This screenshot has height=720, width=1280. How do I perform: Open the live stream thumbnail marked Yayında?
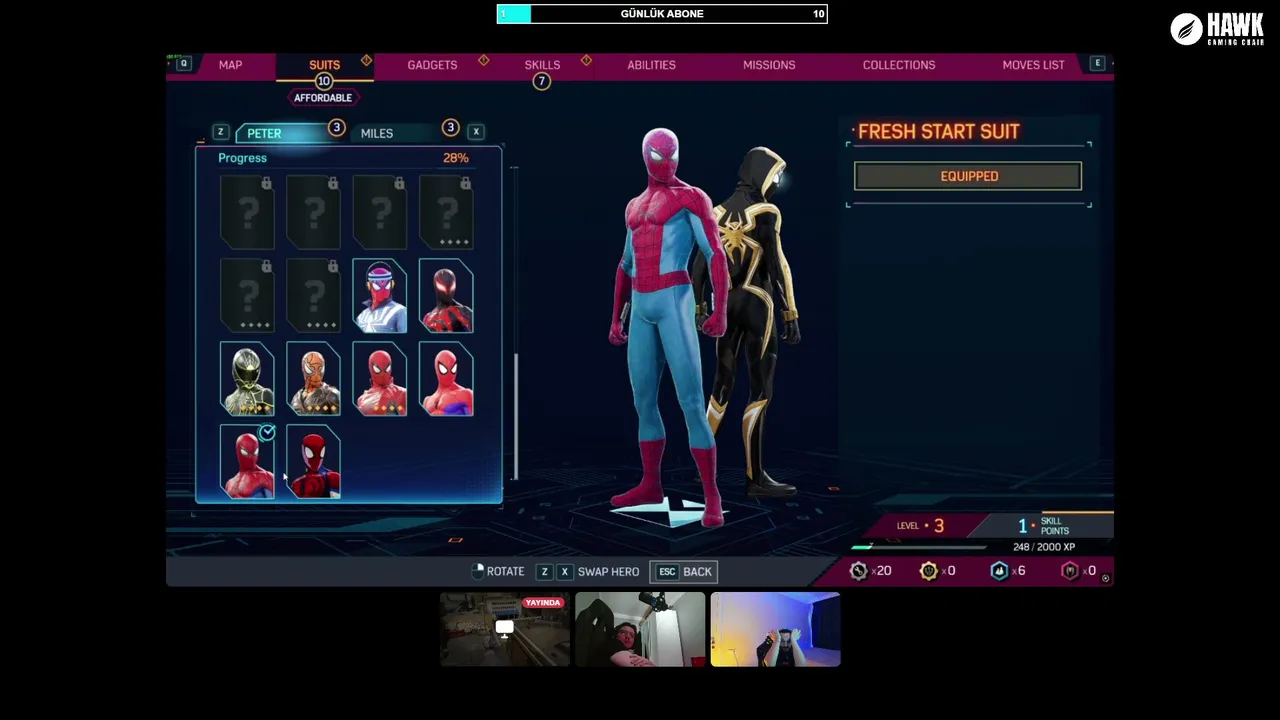[x=505, y=629]
